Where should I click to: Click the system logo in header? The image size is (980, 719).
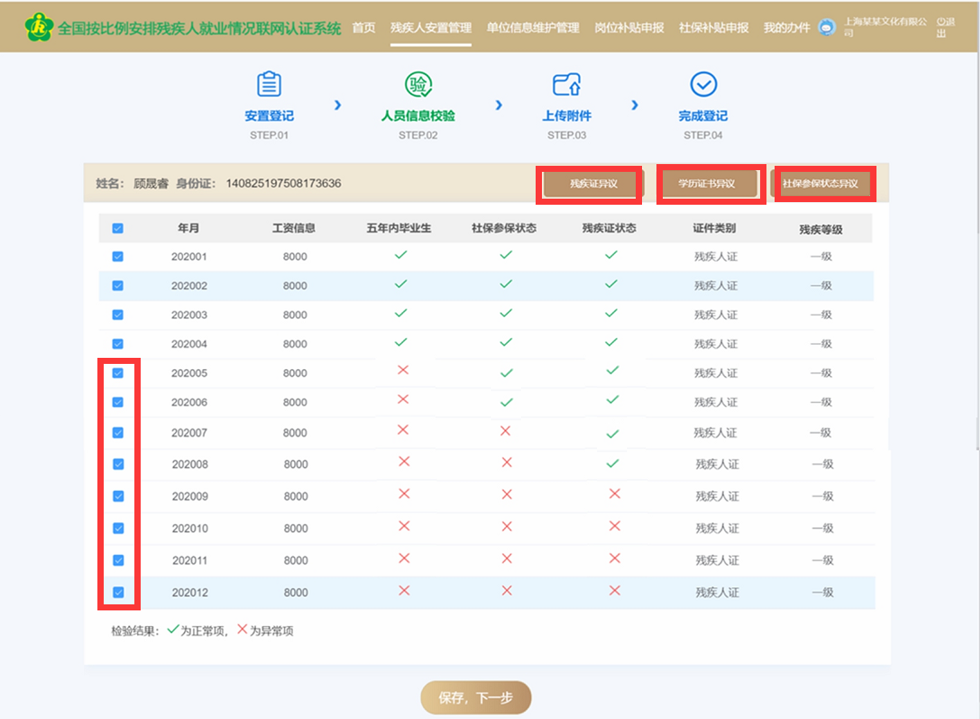(38, 27)
